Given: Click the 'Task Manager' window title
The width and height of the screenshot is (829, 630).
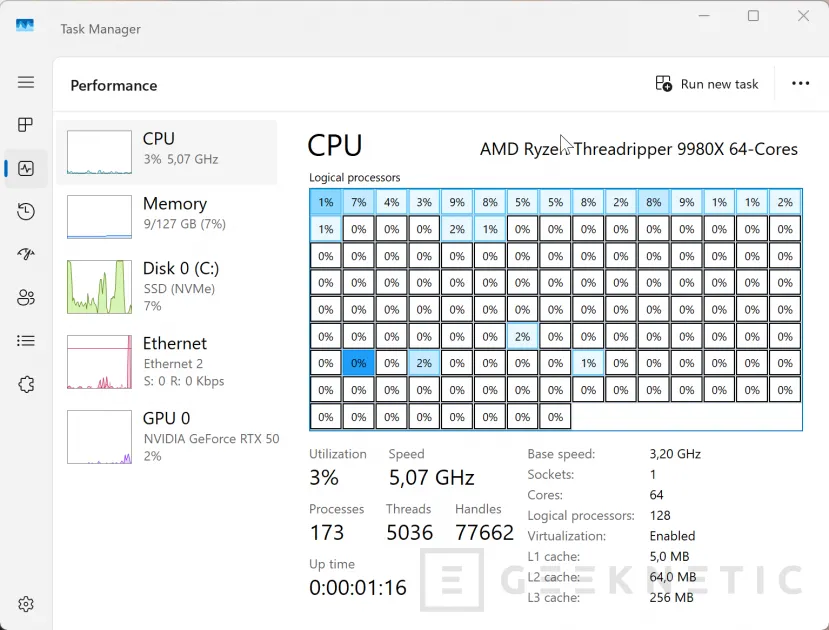Looking at the screenshot, I should [100, 29].
